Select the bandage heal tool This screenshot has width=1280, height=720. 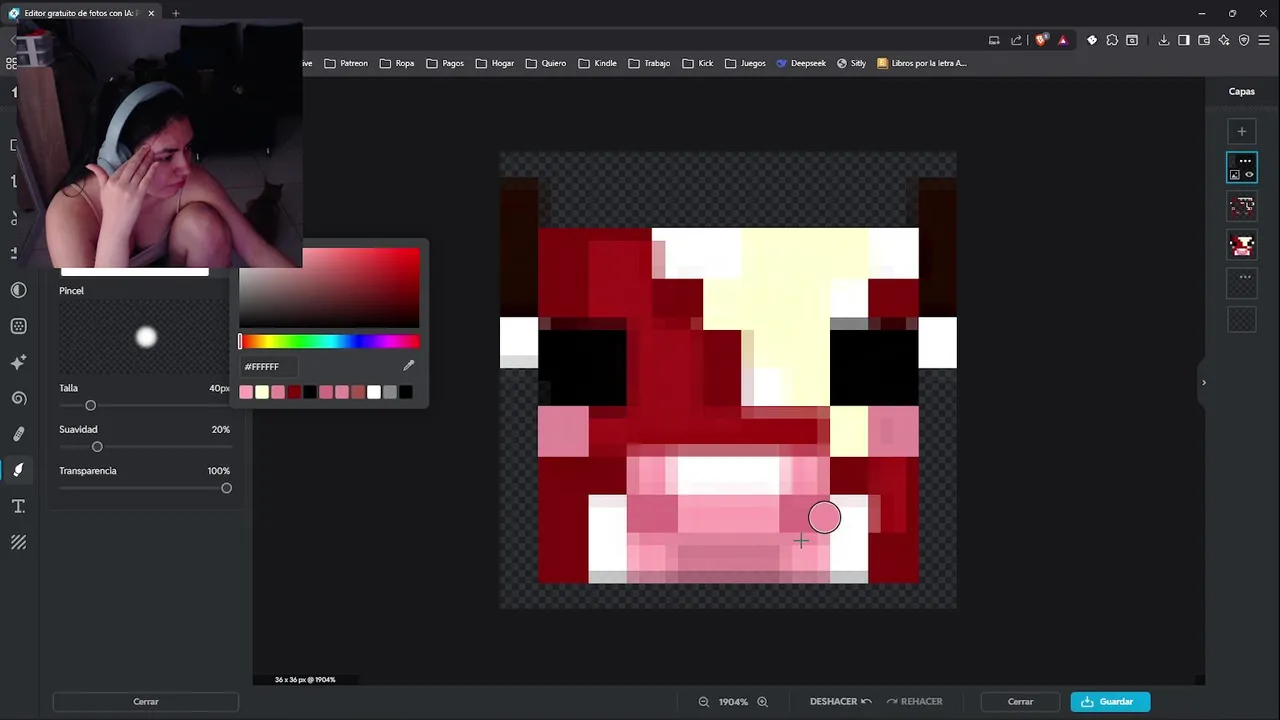[x=18, y=434]
